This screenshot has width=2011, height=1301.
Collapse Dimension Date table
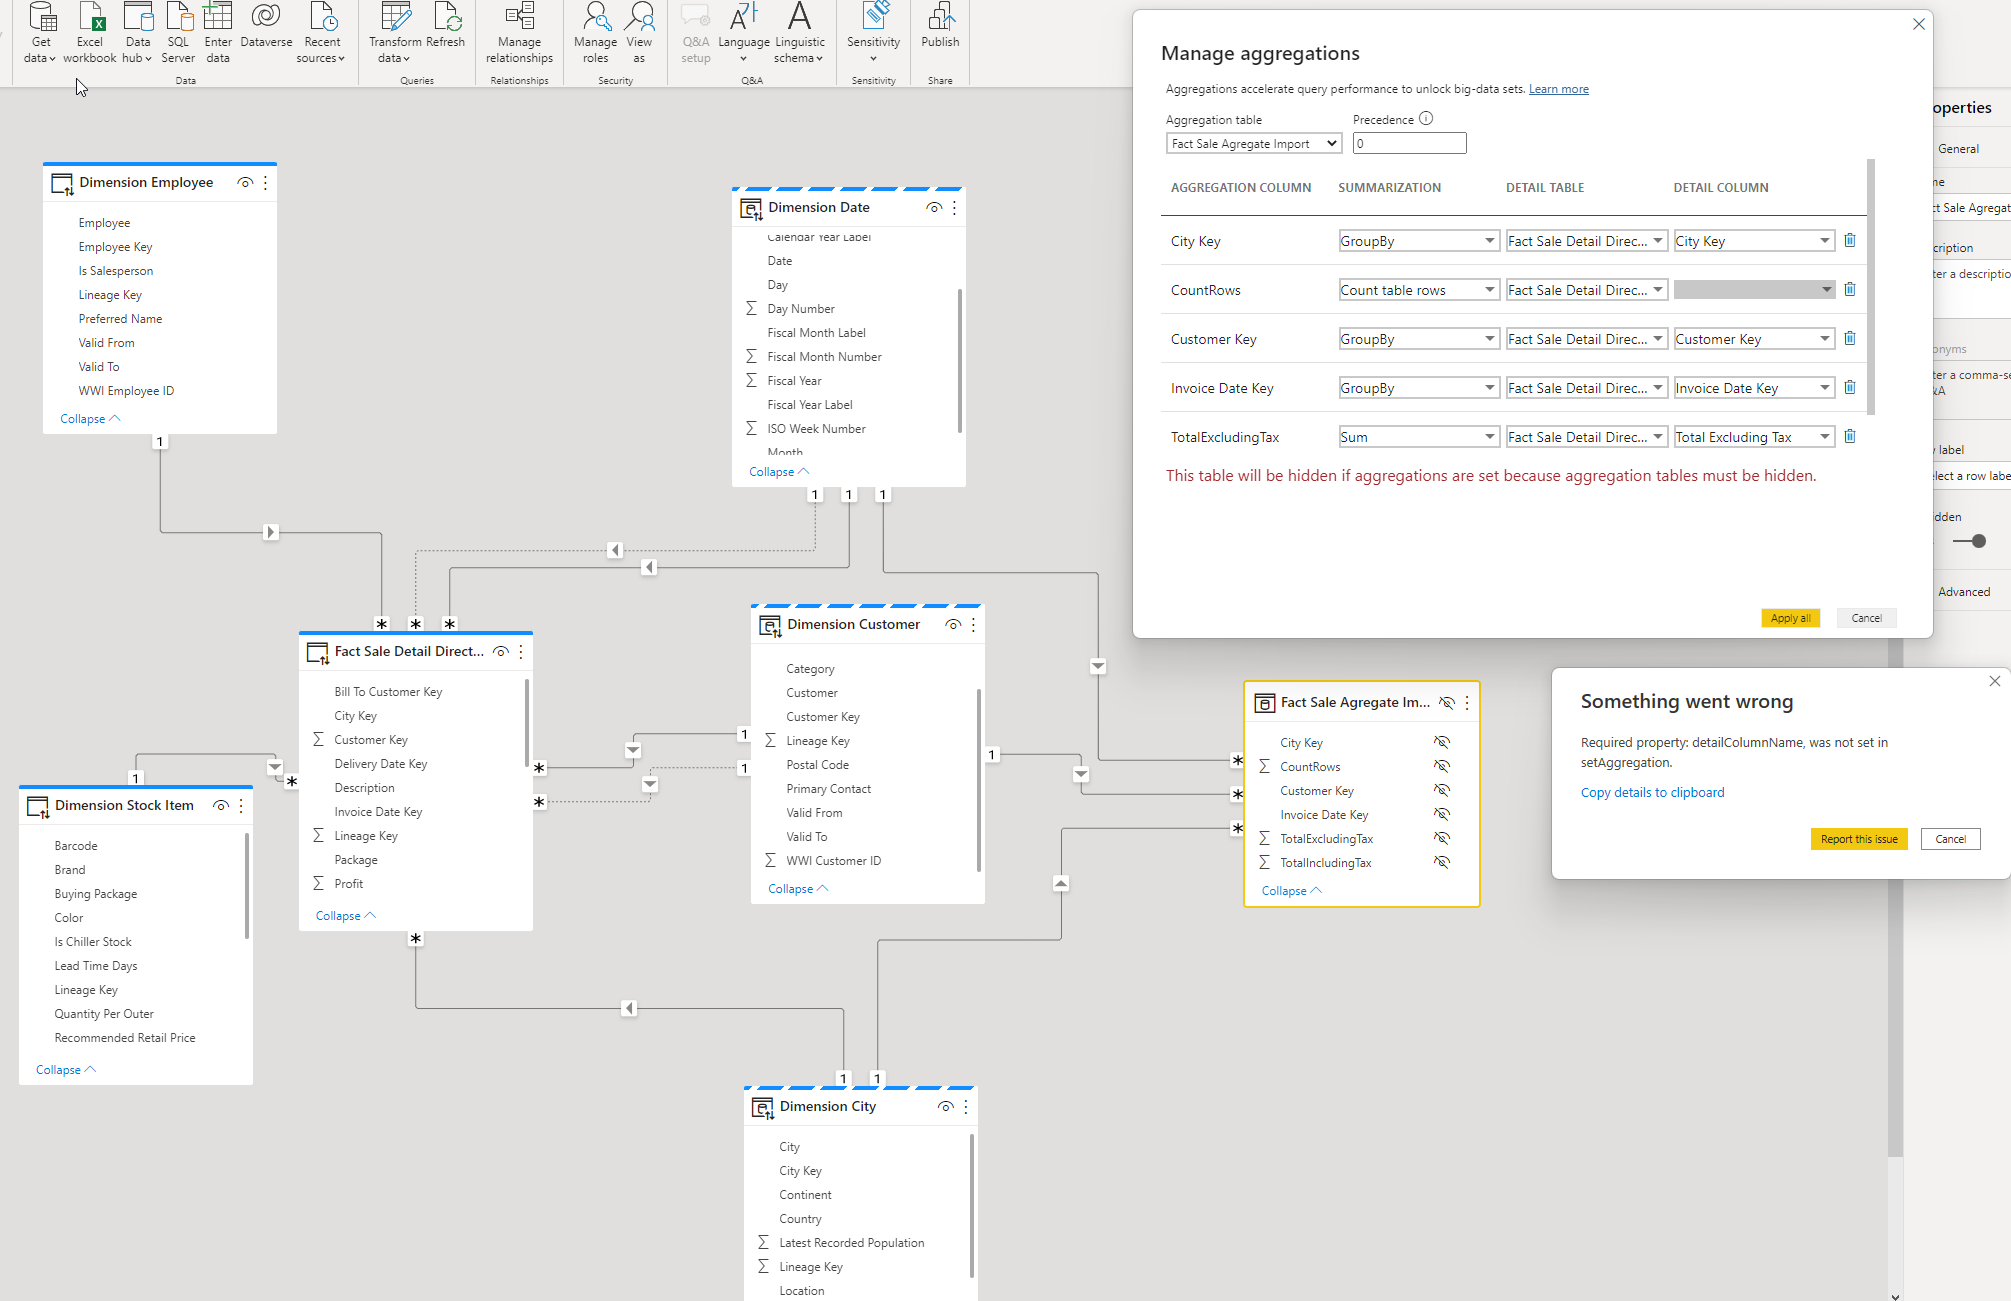(x=779, y=472)
